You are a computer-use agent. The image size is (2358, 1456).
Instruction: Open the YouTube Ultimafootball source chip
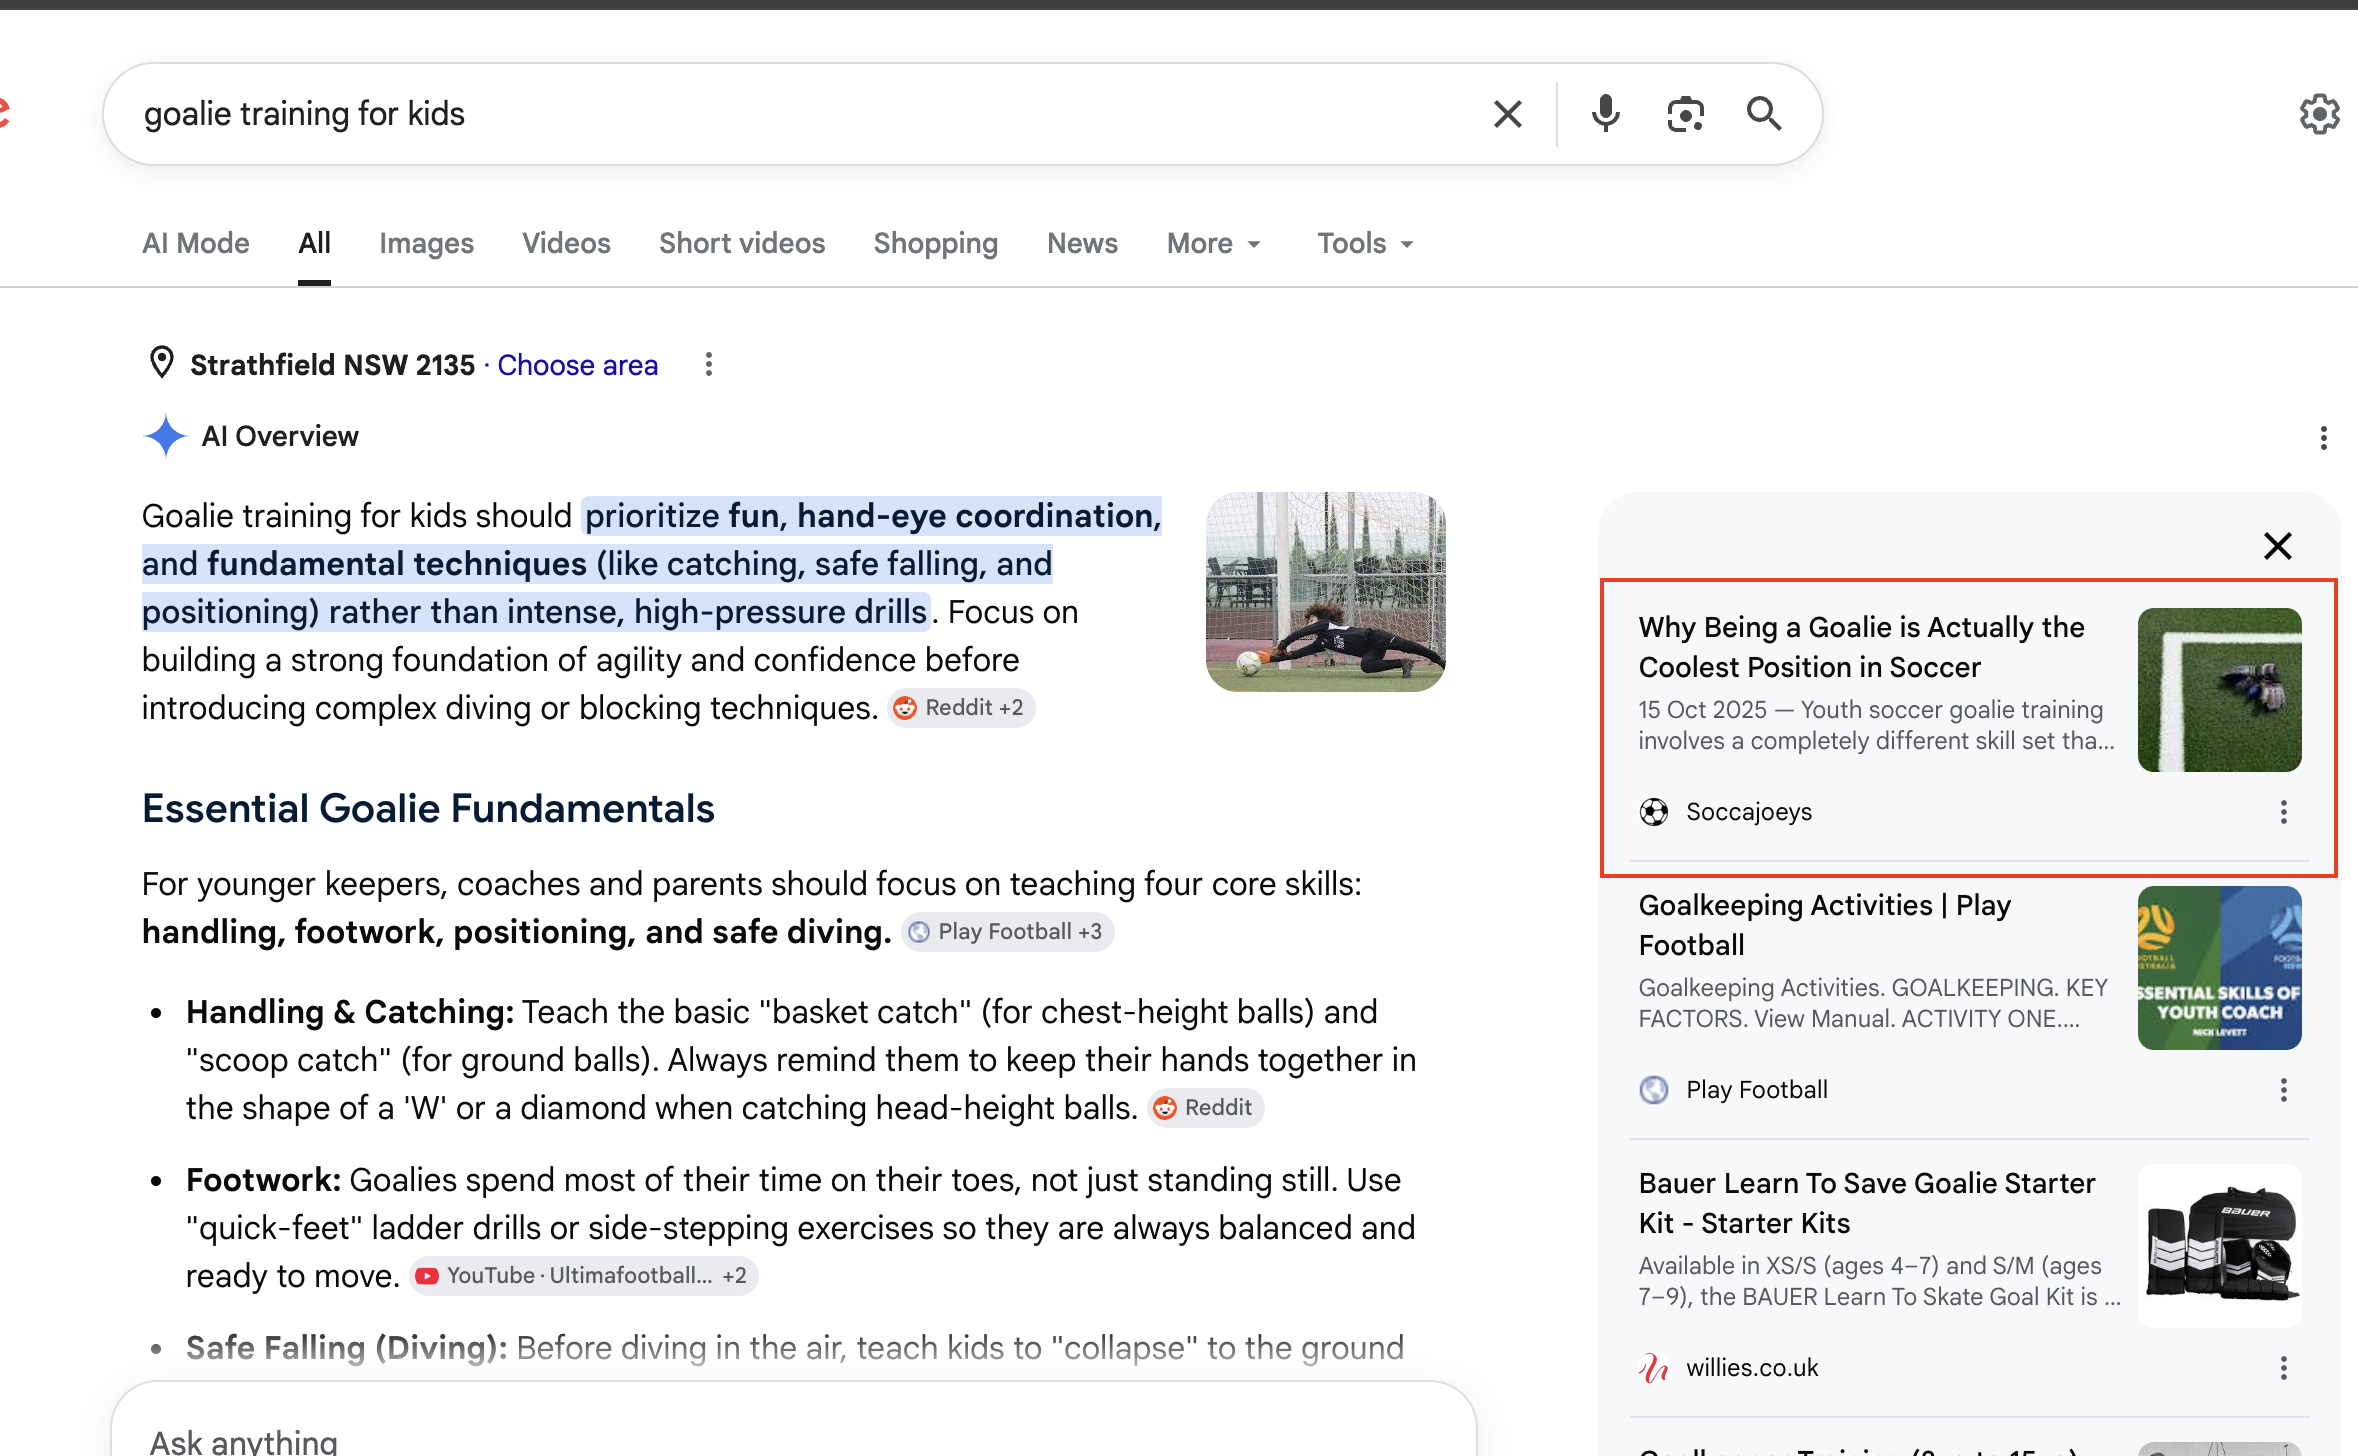(x=583, y=1276)
